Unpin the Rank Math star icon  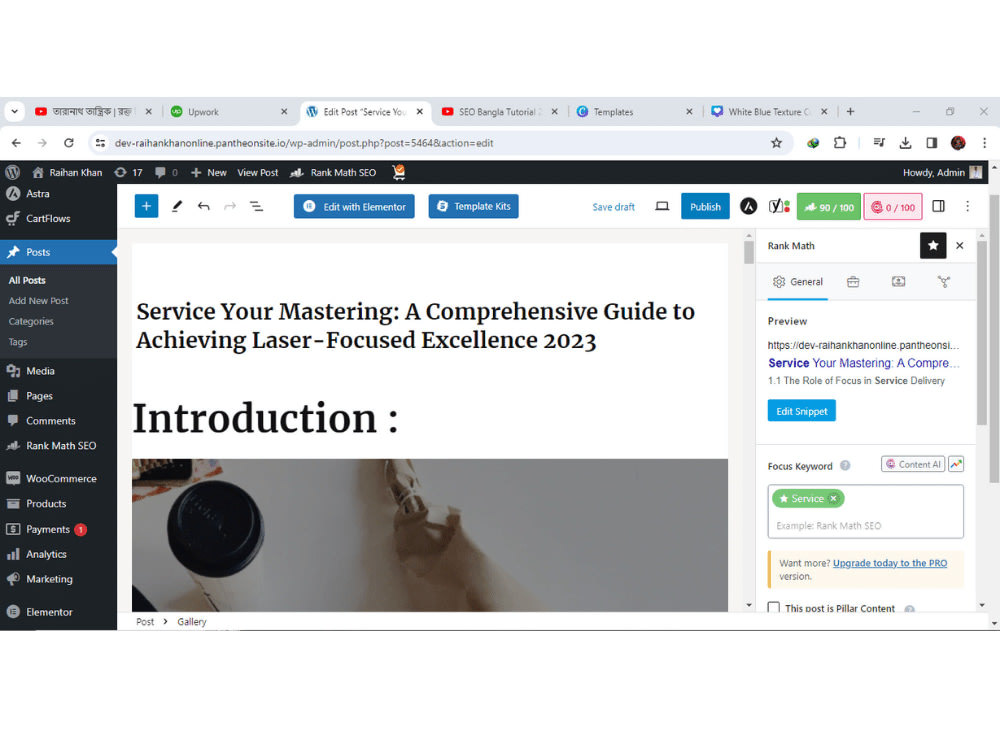tap(932, 246)
